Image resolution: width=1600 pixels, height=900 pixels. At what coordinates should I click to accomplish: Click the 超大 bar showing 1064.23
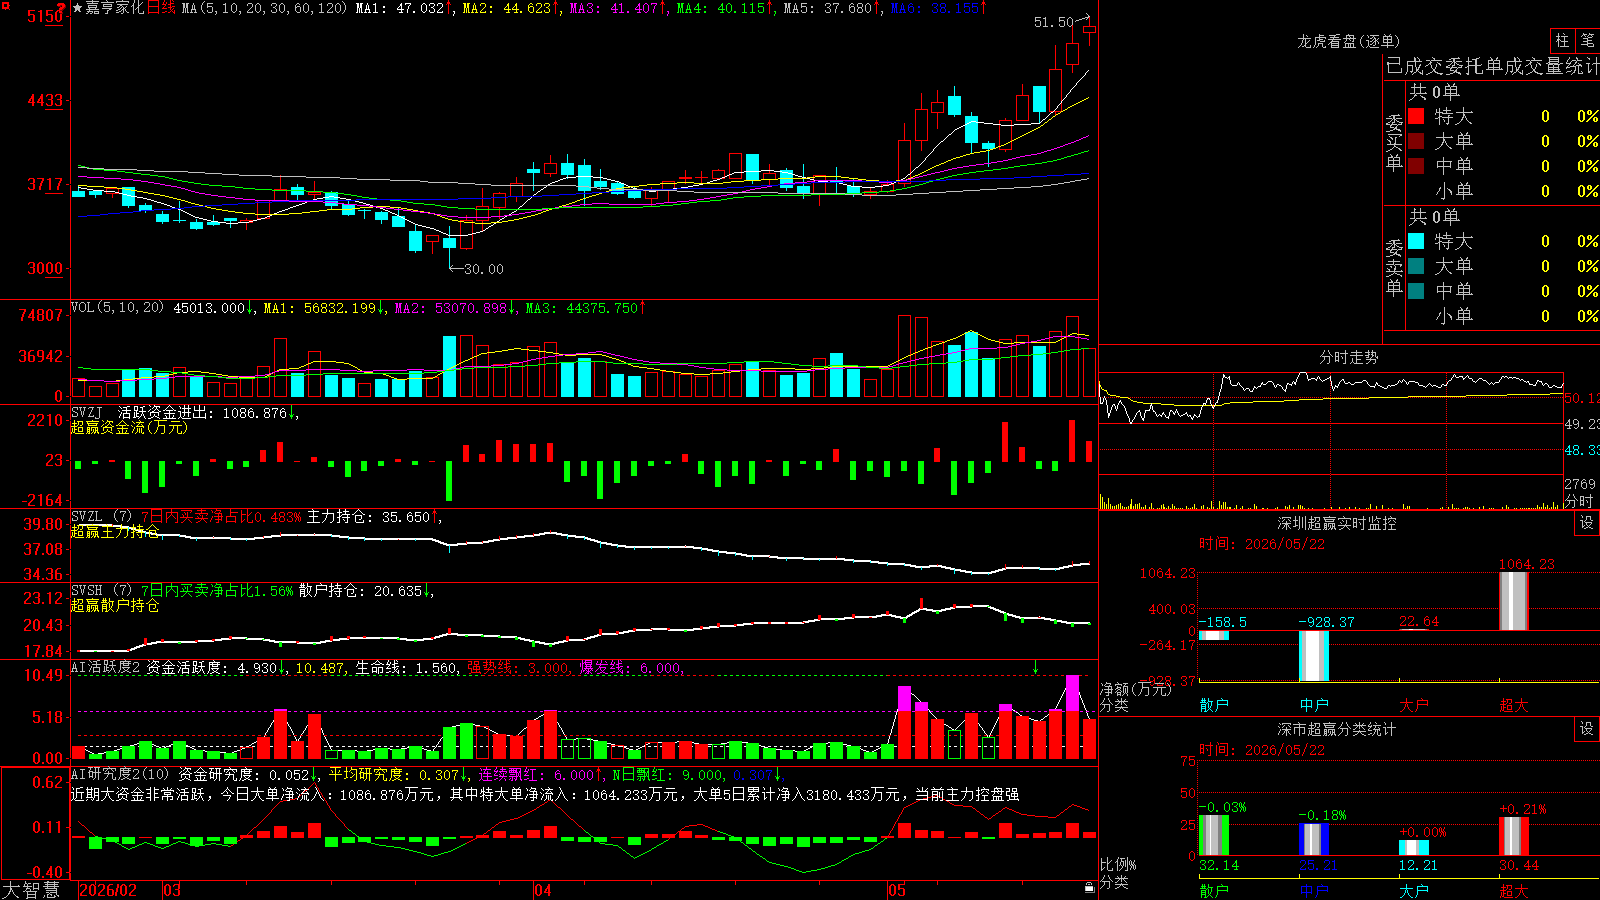click(1514, 601)
